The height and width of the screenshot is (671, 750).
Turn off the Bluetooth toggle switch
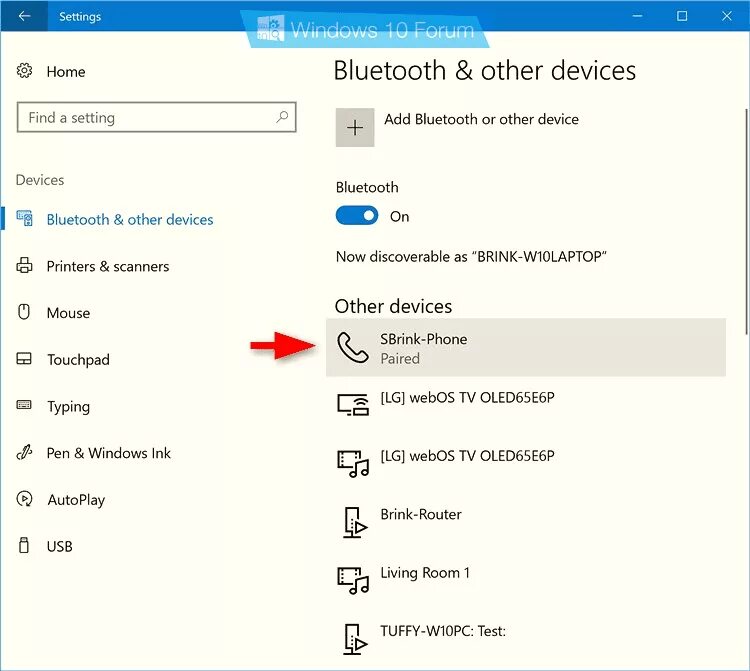[357, 216]
